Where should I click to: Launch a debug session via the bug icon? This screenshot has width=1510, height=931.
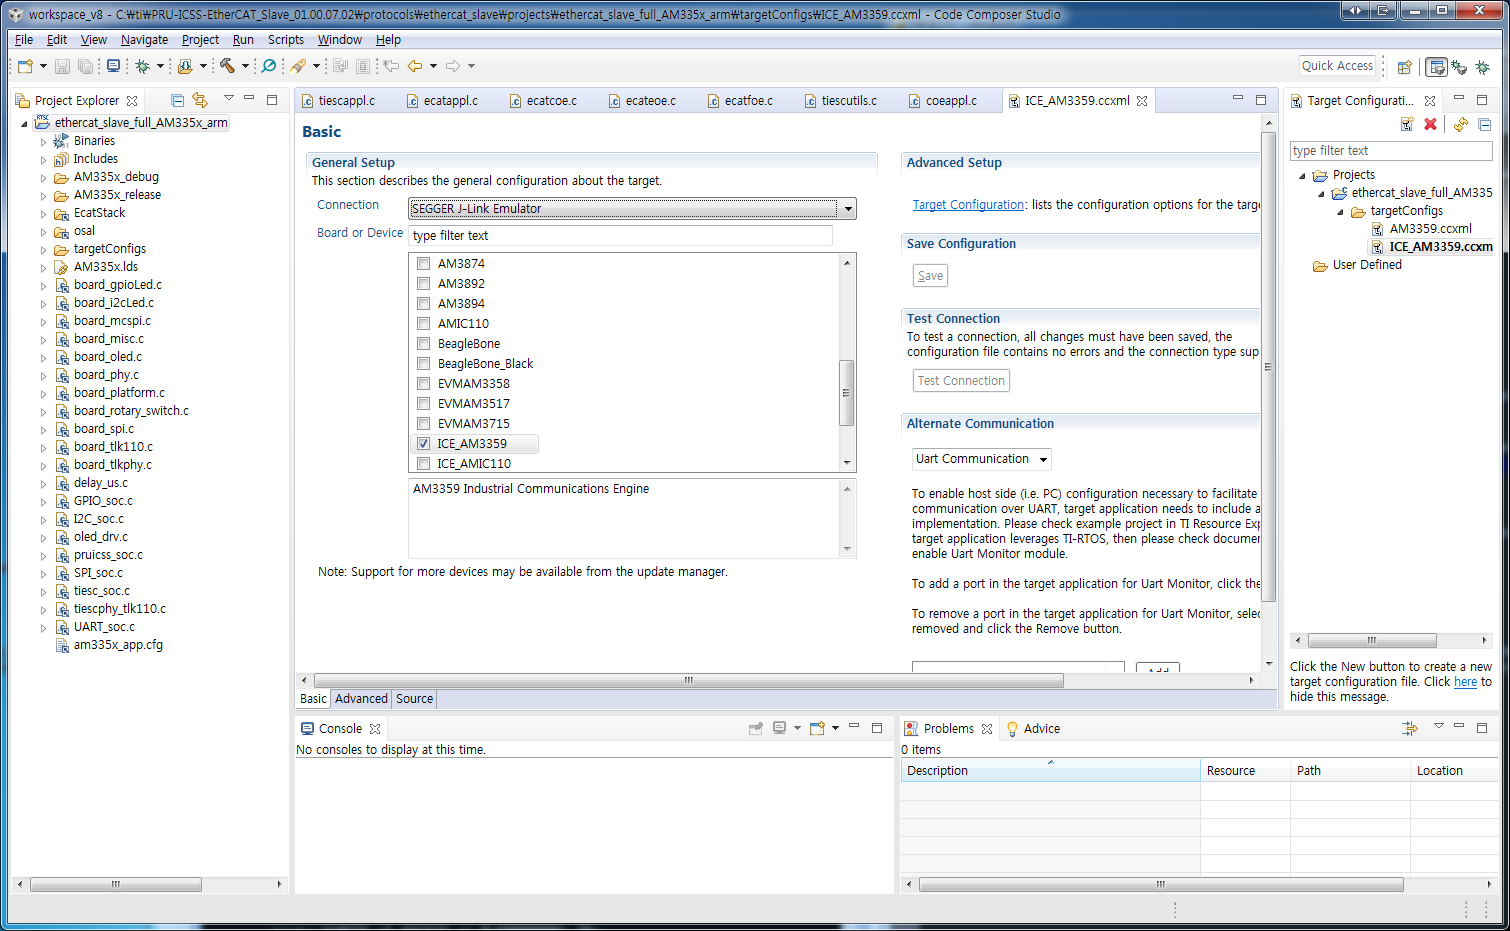coord(143,66)
